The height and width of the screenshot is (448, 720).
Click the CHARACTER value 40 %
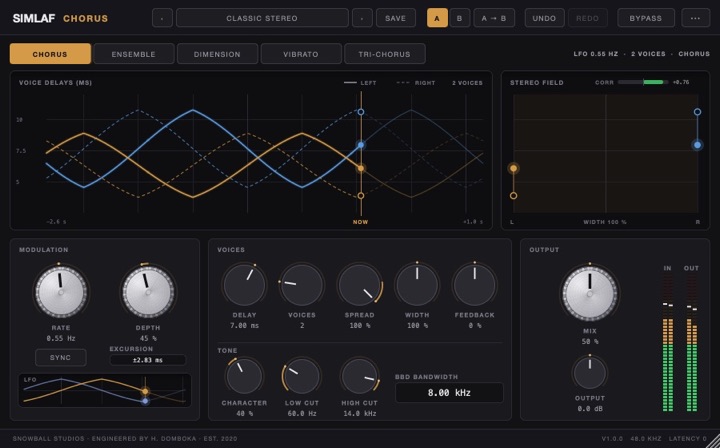(x=244, y=414)
